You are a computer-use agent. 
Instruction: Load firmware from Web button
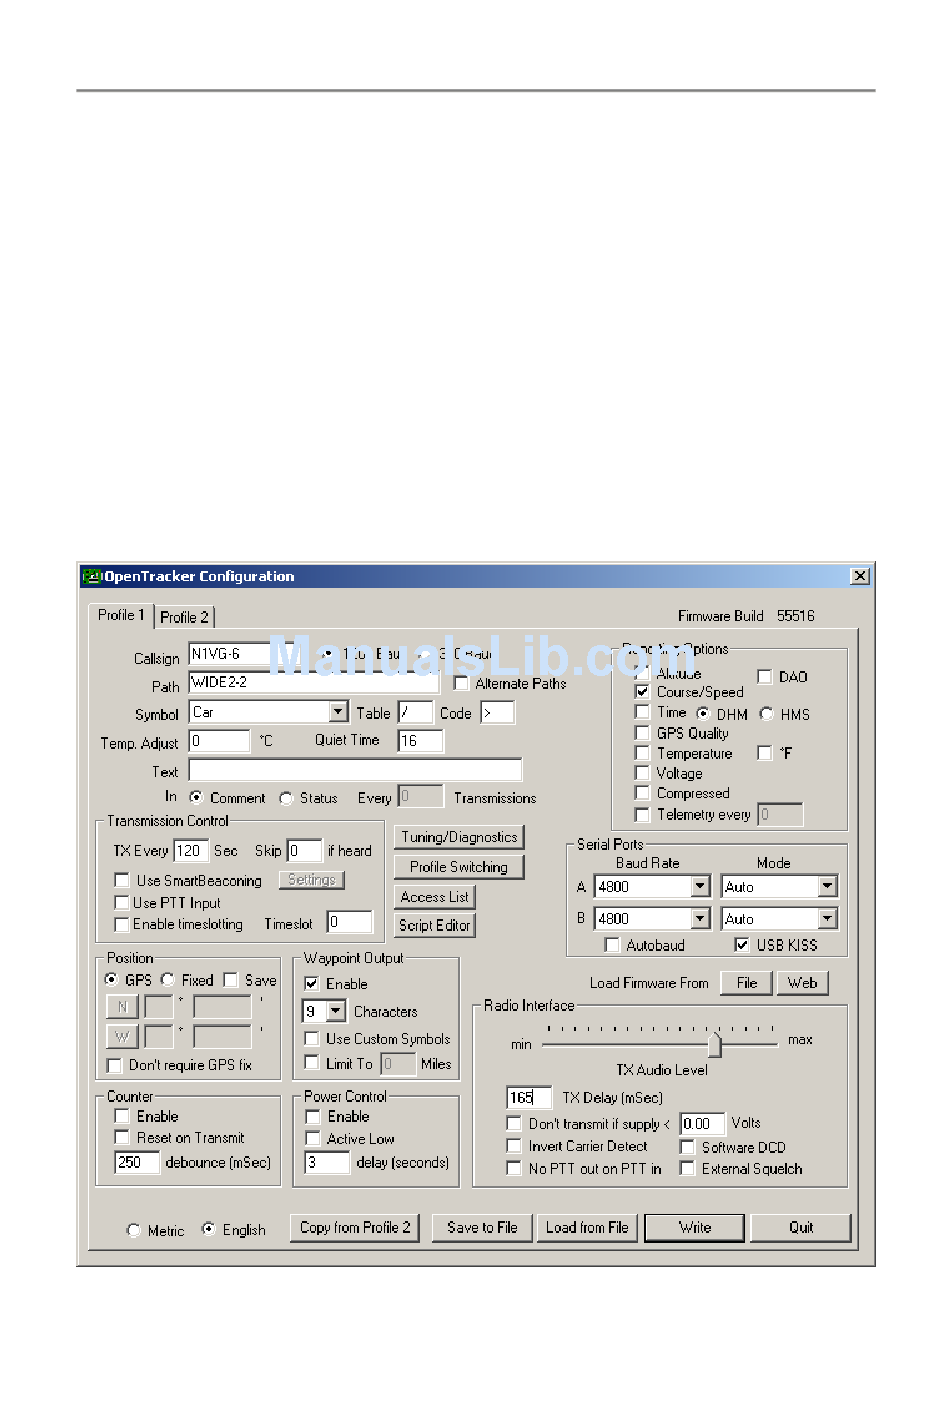tap(803, 983)
